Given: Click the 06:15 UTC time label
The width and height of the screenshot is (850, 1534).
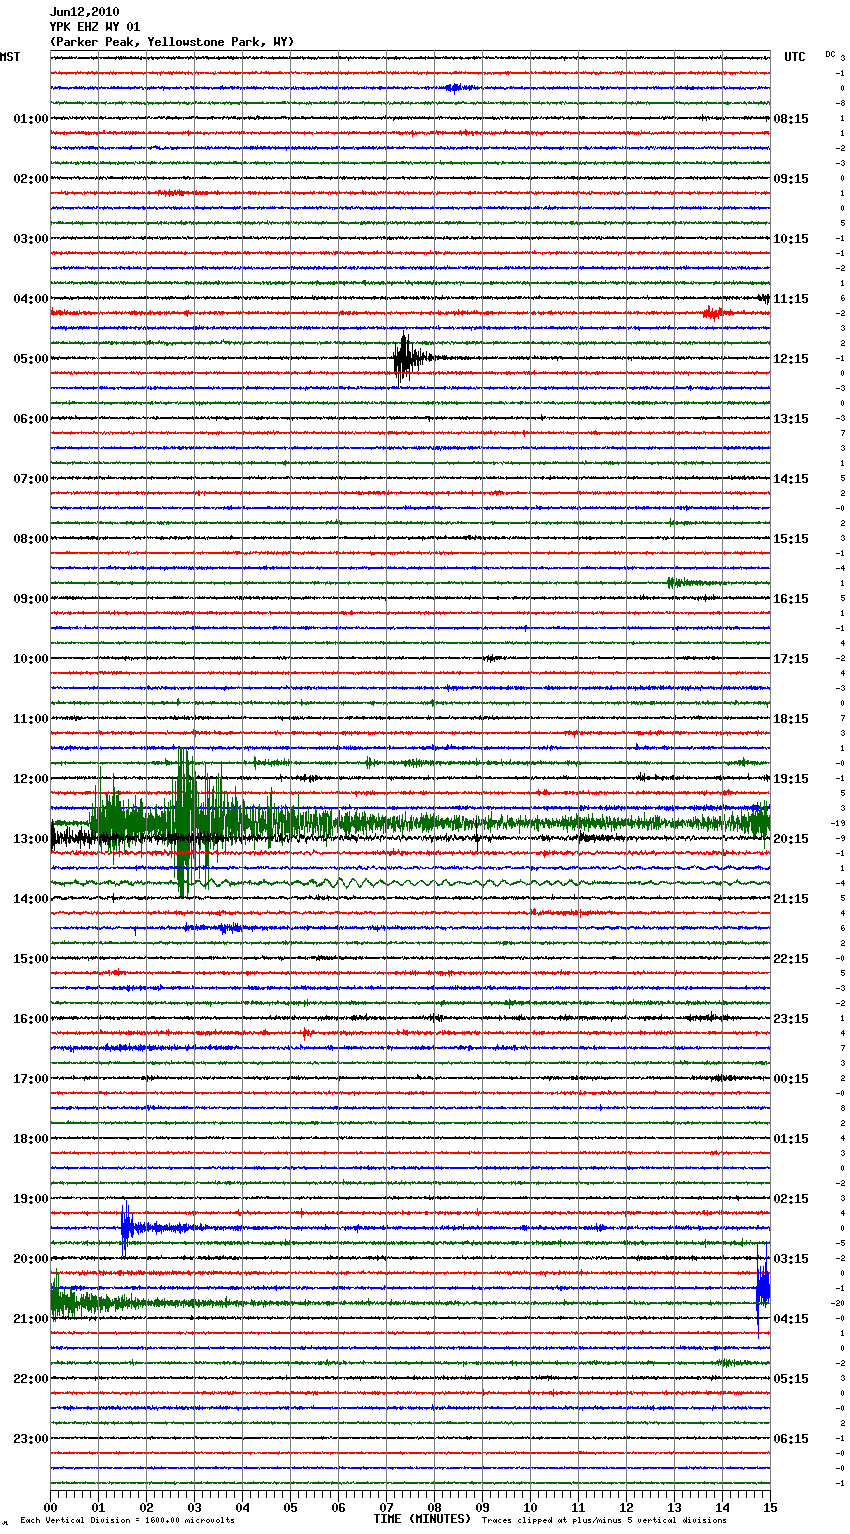Looking at the screenshot, I should [x=791, y=1439].
